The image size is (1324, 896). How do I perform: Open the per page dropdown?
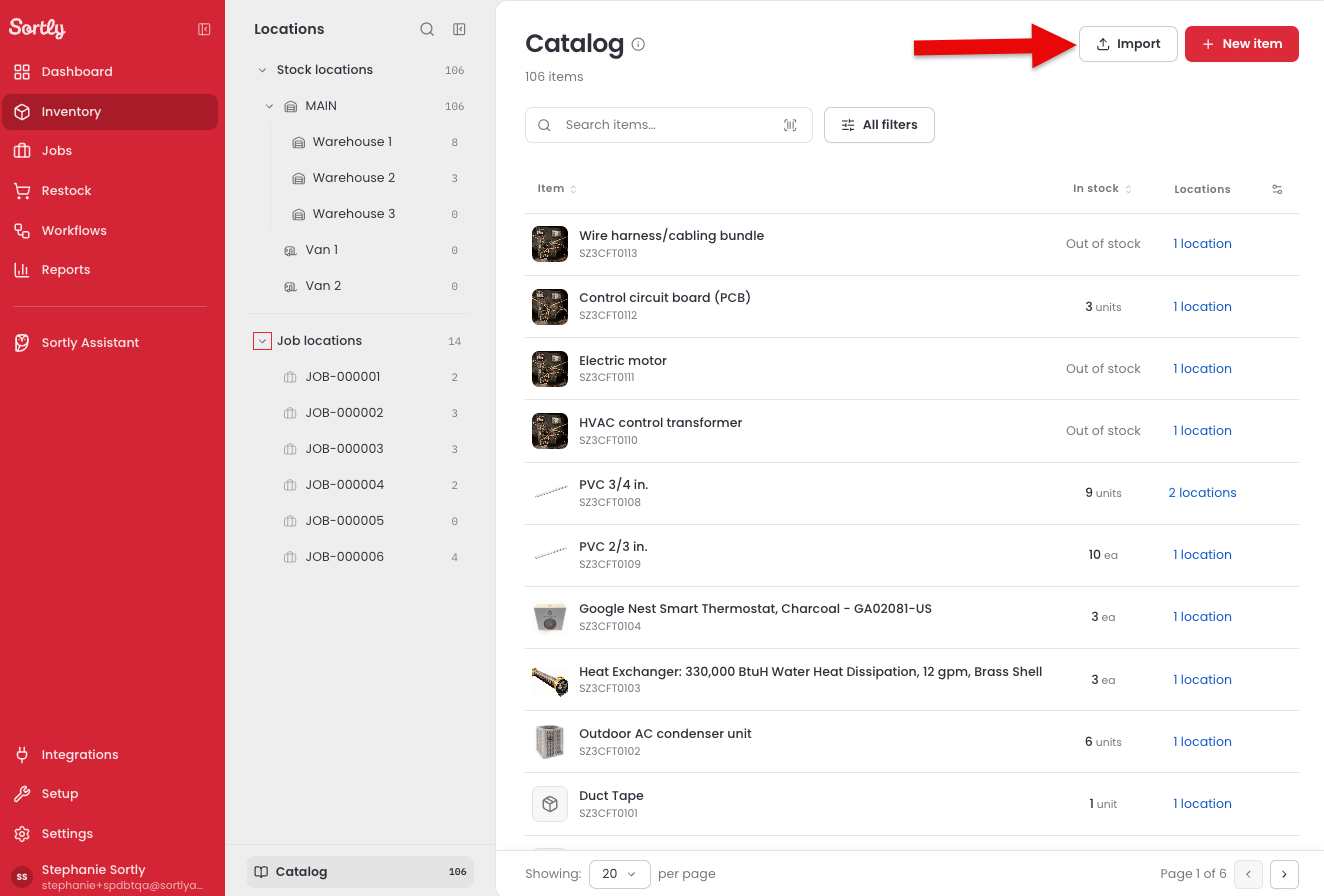coord(620,874)
